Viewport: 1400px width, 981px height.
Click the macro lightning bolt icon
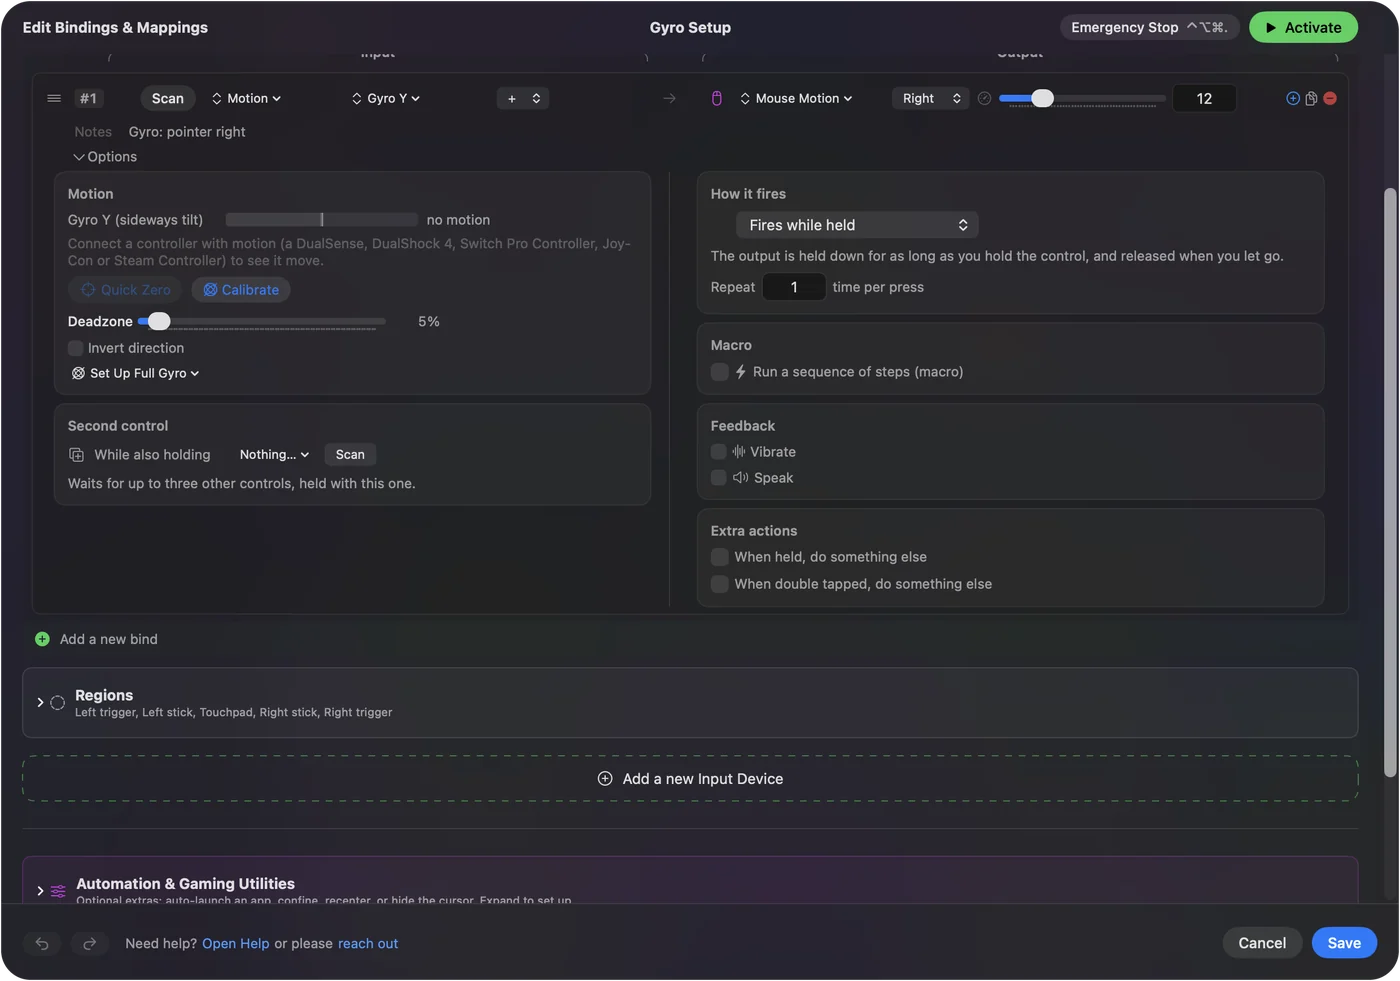click(x=741, y=372)
